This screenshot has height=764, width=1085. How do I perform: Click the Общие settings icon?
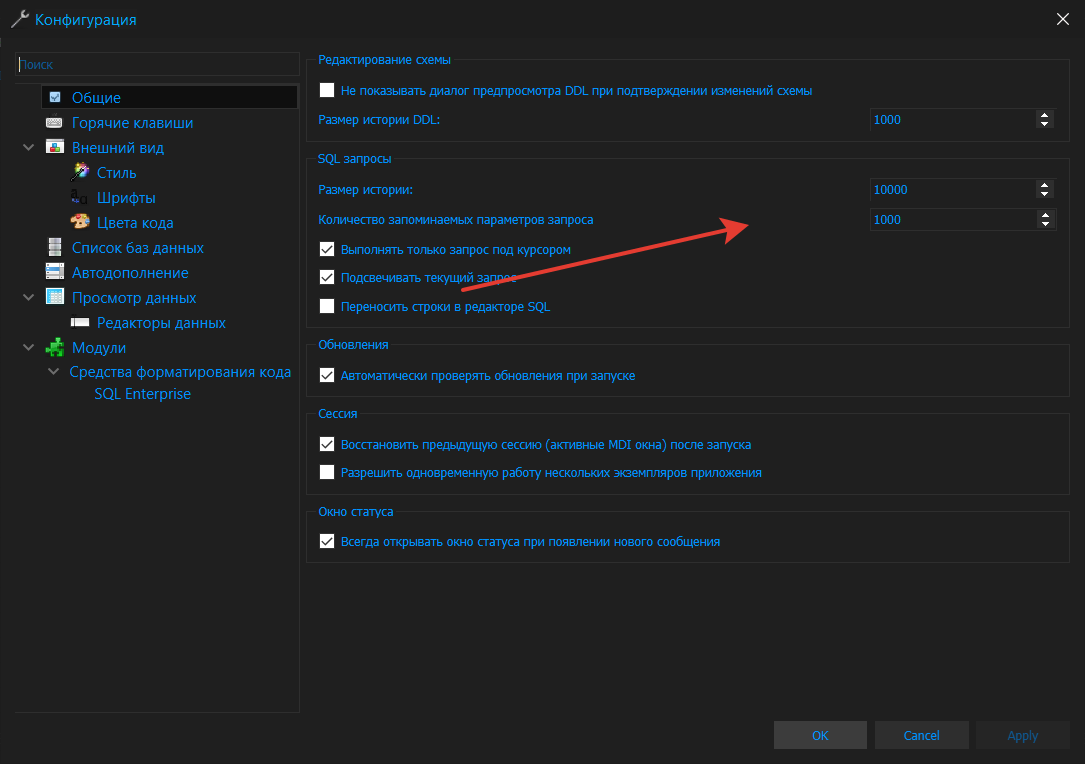(55, 98)
